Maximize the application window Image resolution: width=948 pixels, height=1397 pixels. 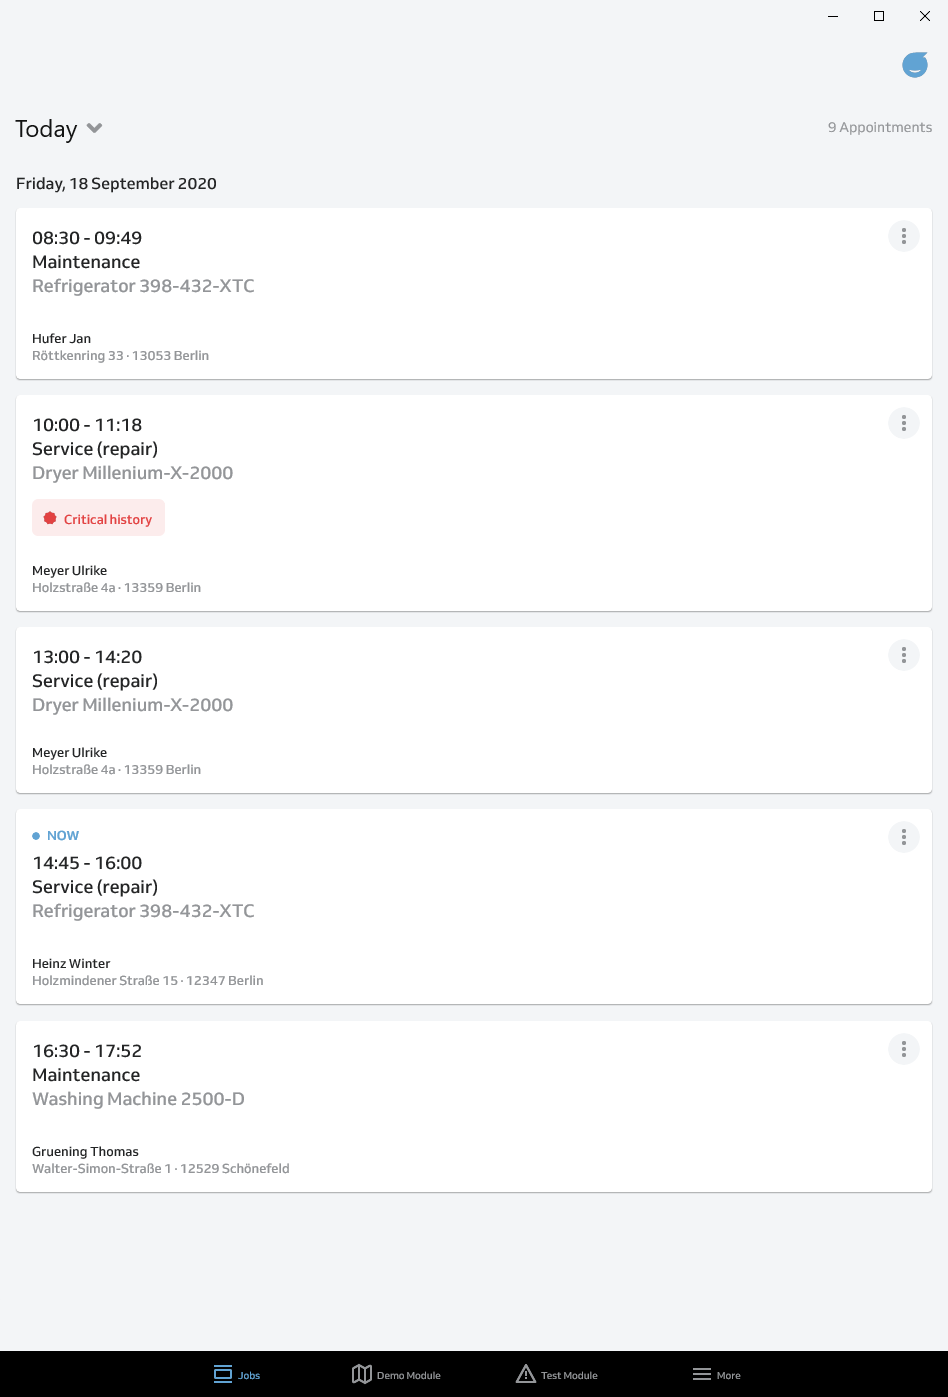[879, 16]
